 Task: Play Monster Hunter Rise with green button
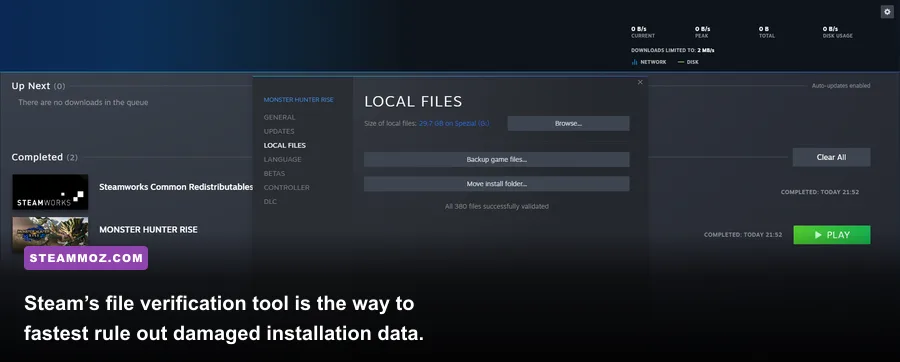[832, 235]
